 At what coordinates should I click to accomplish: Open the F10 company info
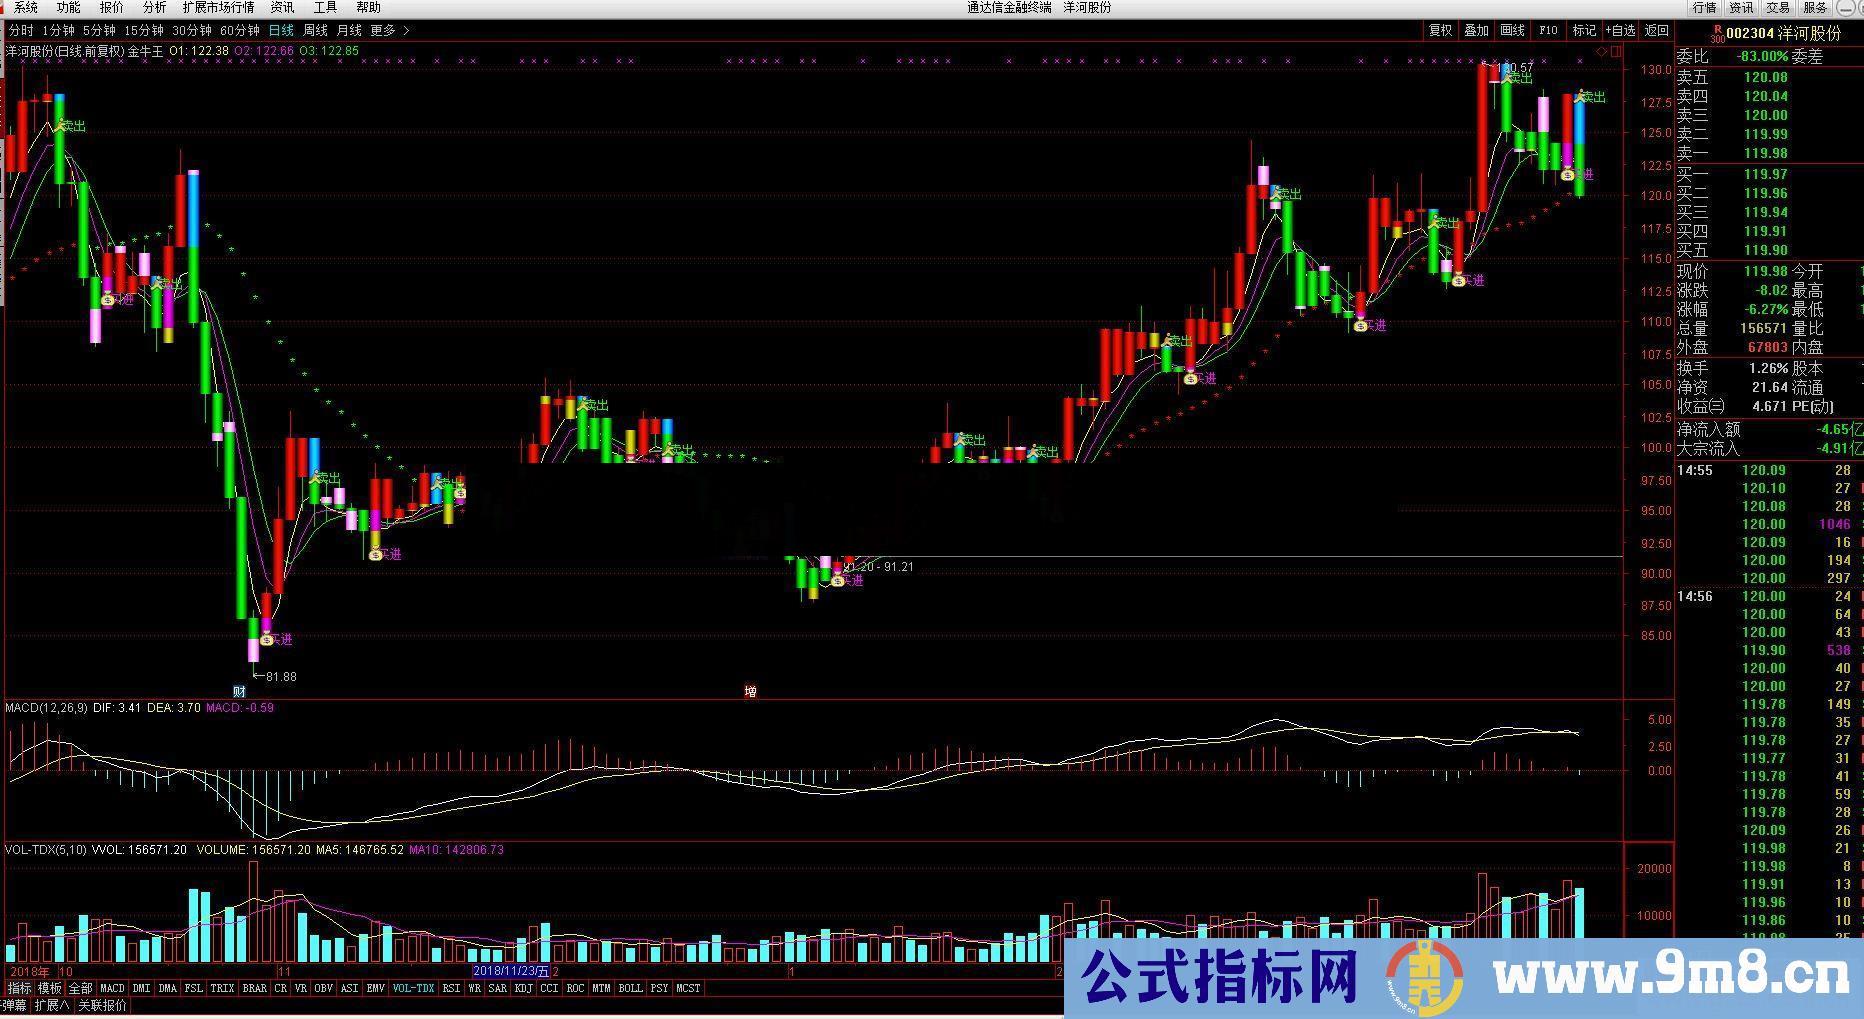[1547, 30]
